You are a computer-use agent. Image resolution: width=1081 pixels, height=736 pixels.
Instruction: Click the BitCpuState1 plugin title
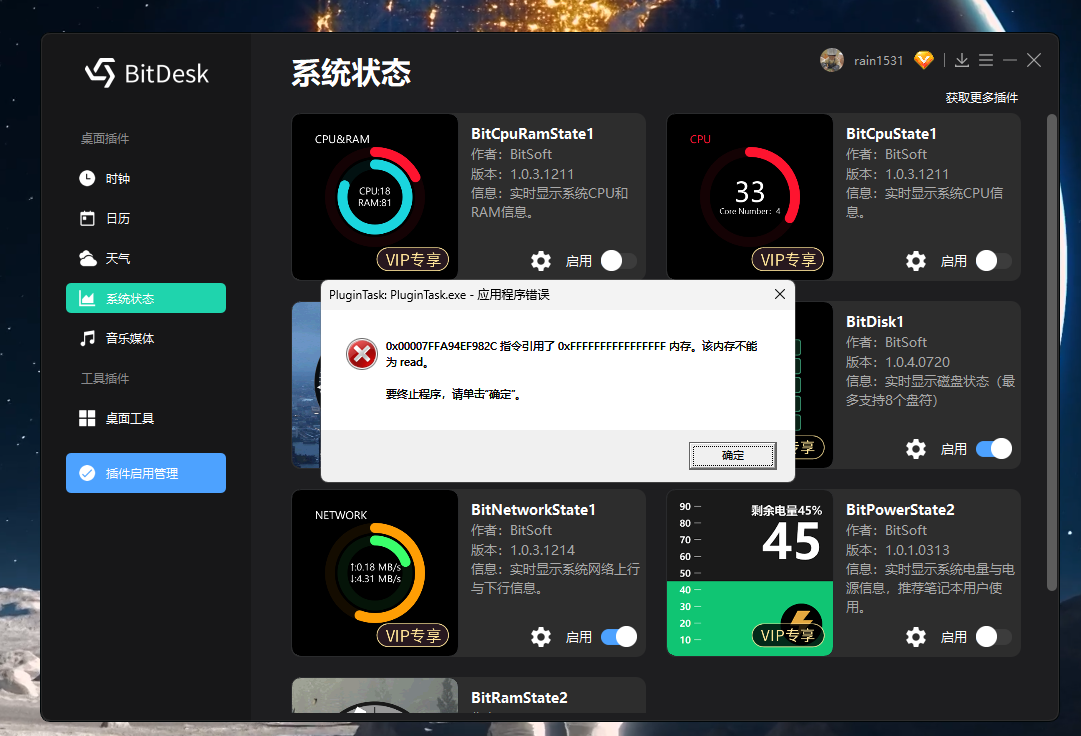coord(891,134)
